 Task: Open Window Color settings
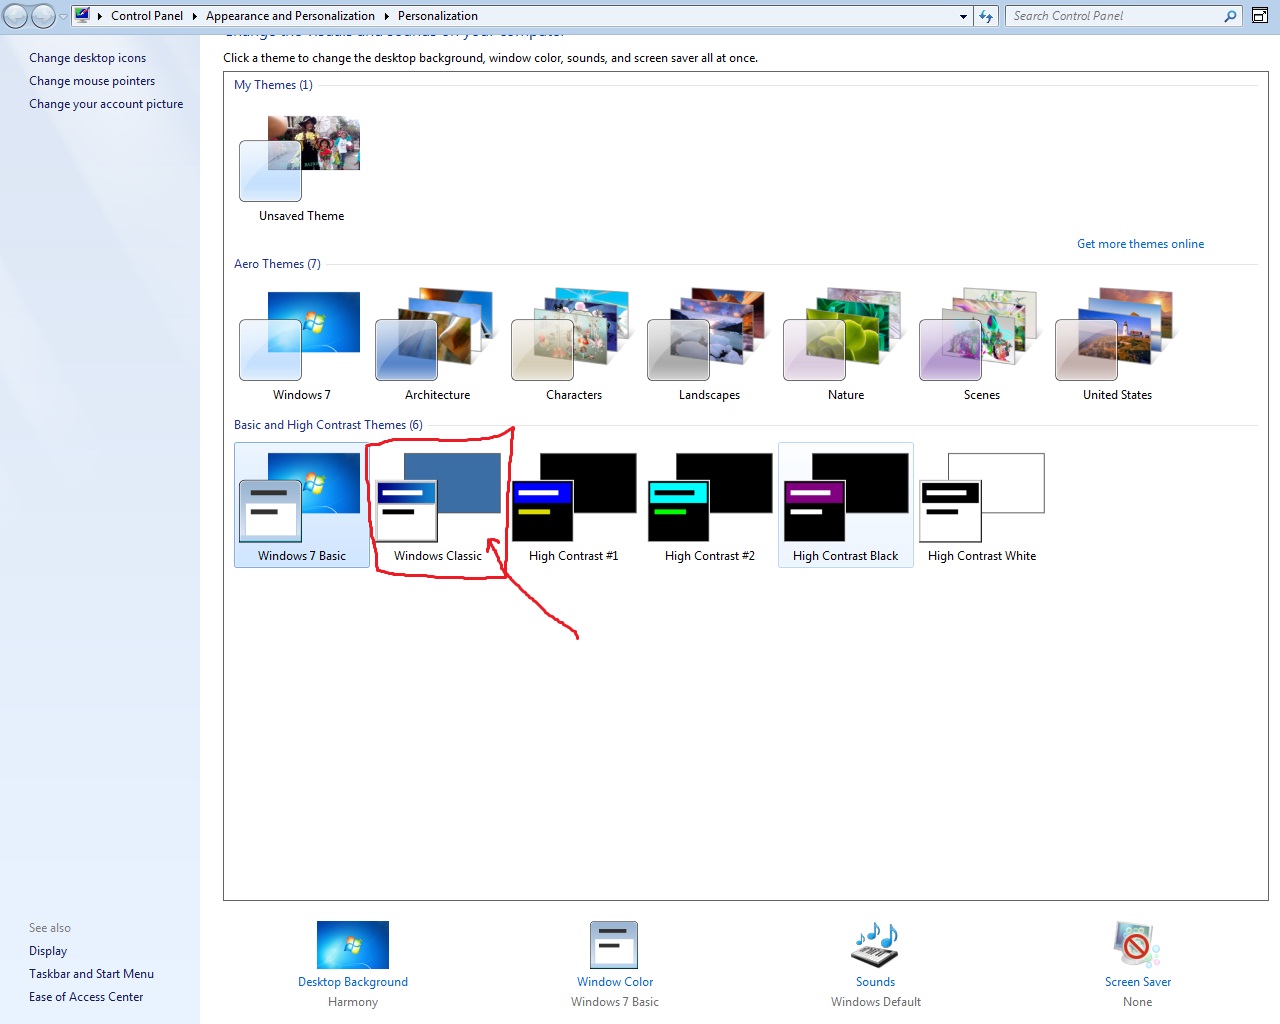[613, 945]
